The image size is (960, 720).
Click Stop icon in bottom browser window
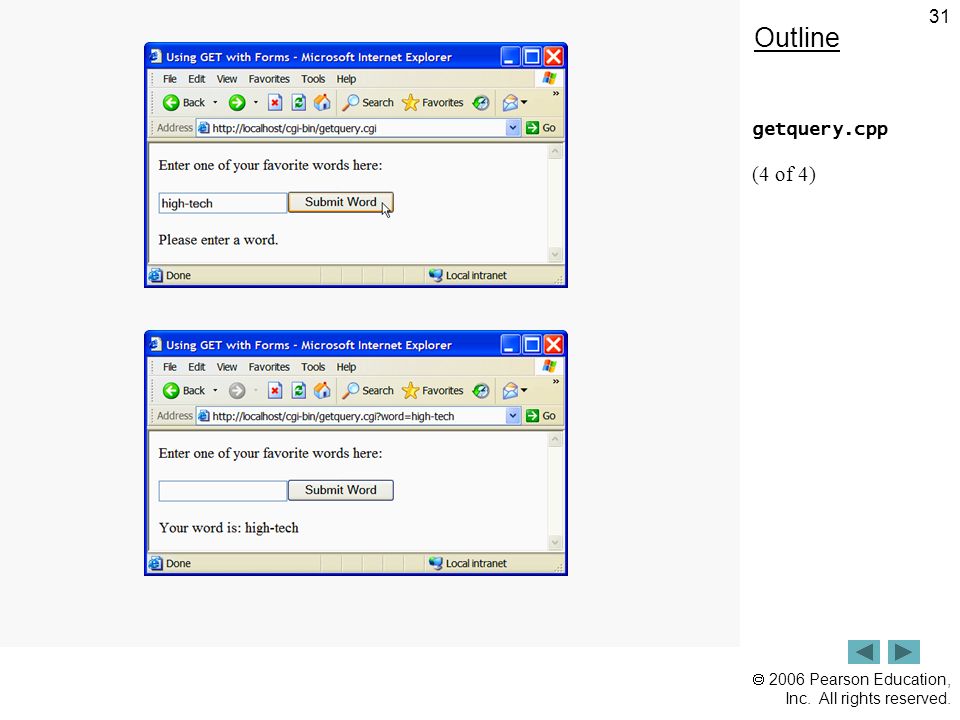click(x=275, y=391)
